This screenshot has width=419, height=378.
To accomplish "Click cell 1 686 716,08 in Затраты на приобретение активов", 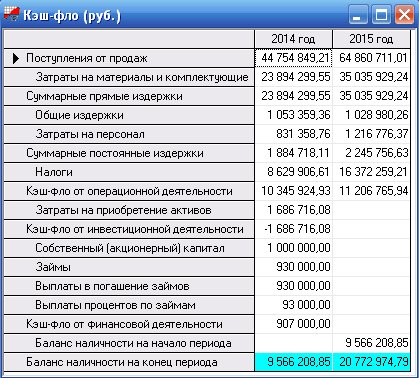I will pos(294,210).
